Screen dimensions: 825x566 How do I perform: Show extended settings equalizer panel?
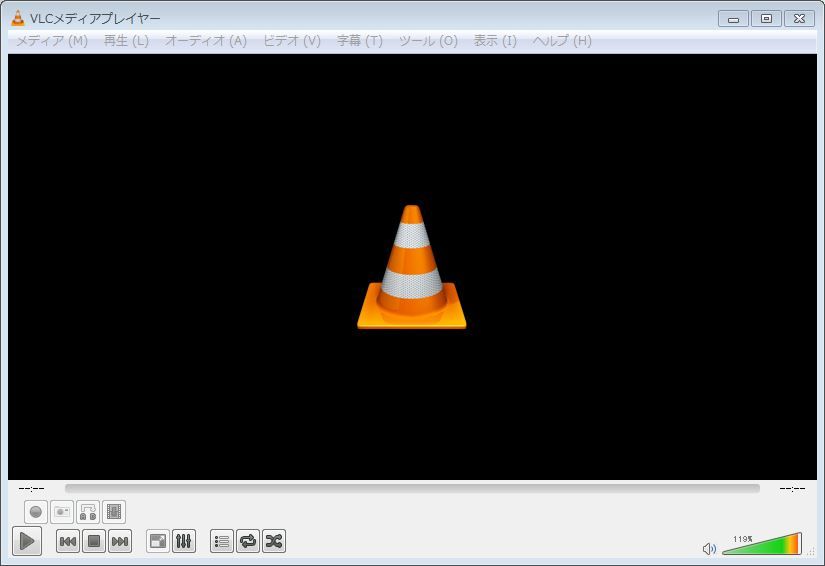tap(184, 541)
